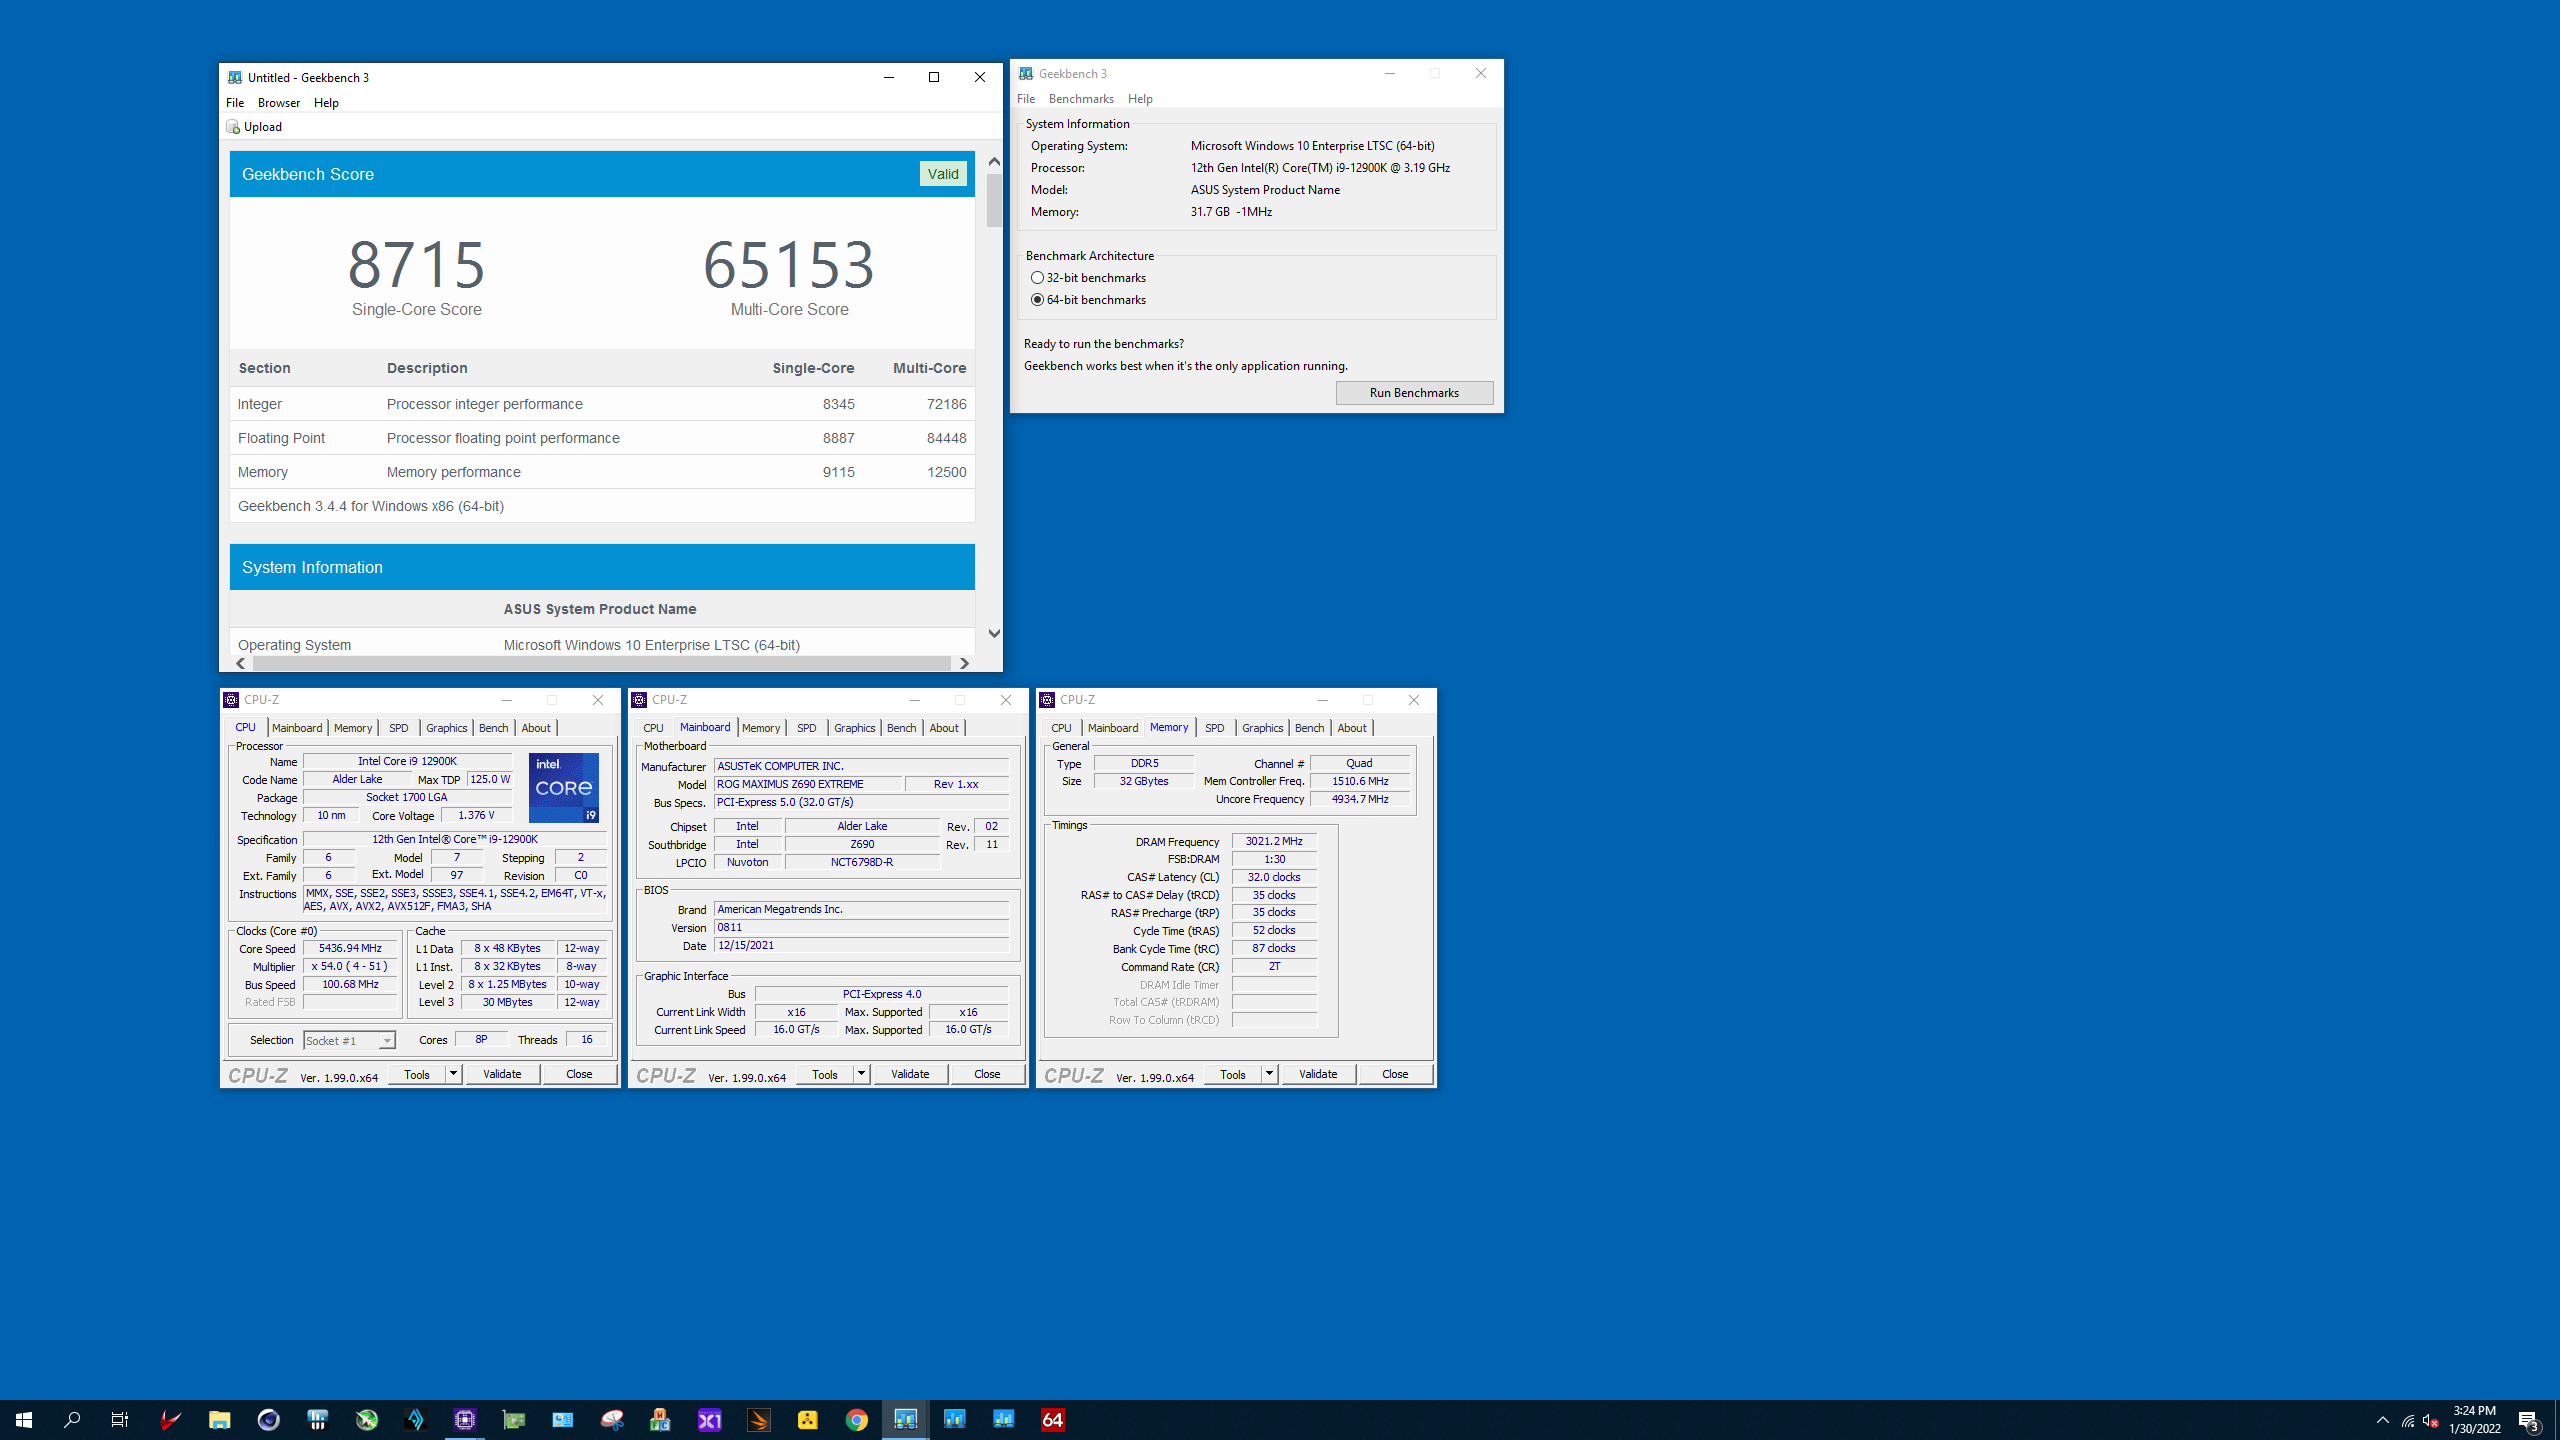Open the teal angular logo taskbar app
Image resolution: width=2560 pixels, height=1440 pixels.
(x=415, y=1420)
